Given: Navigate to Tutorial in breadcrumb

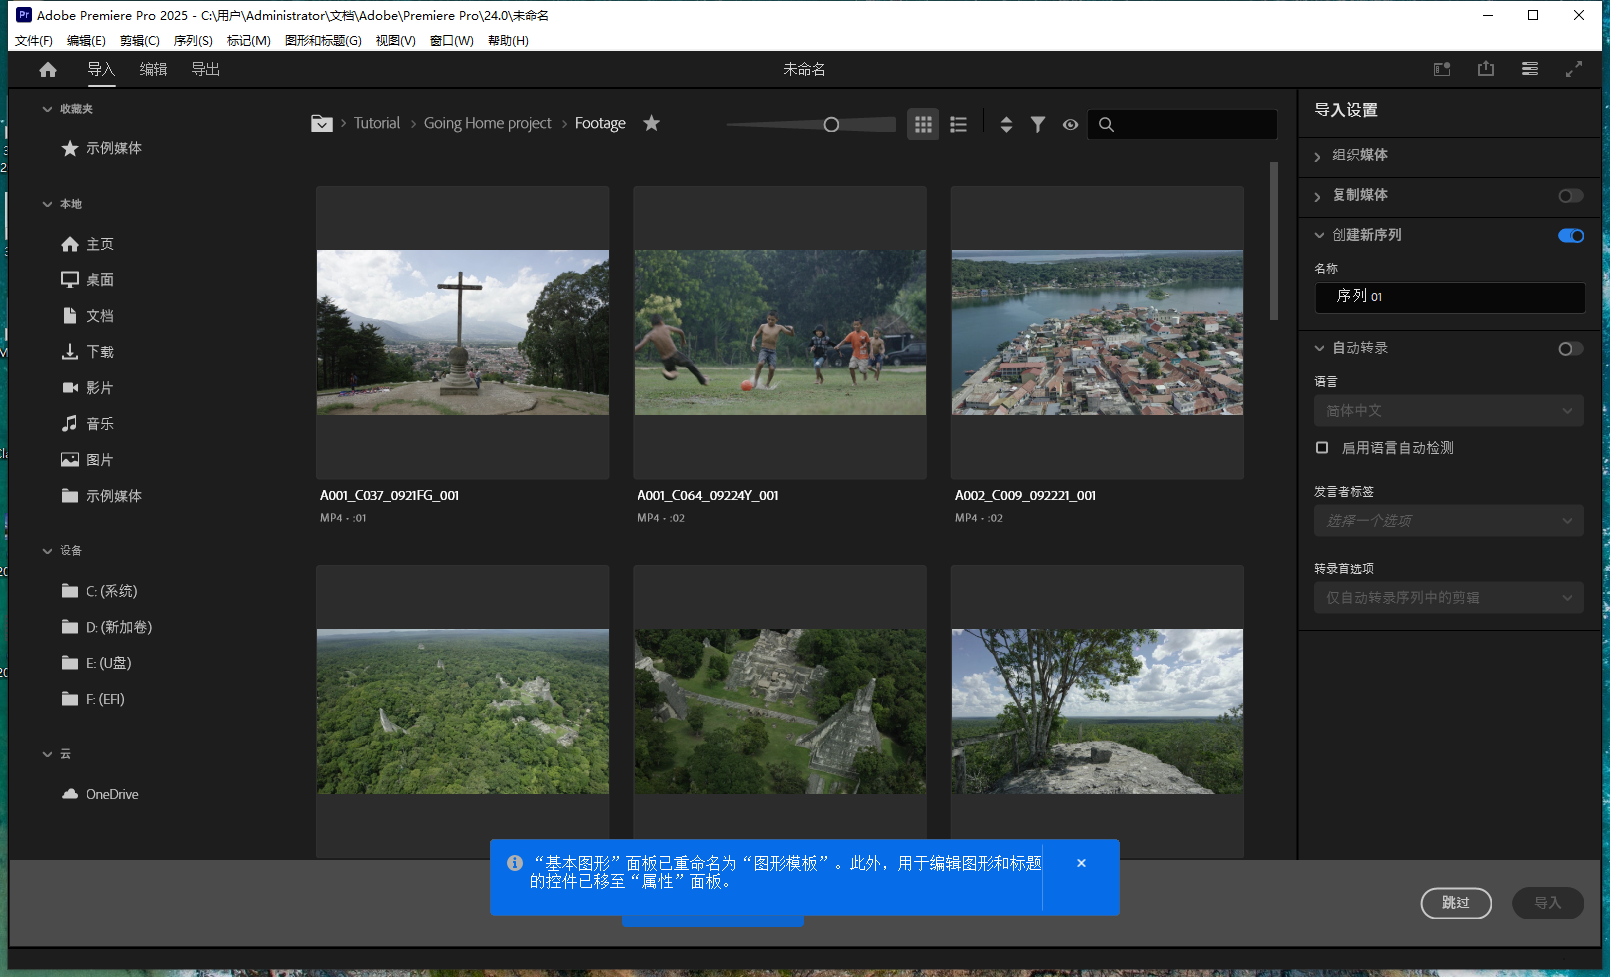Looking at the screenshot, I should pos(377,123).
